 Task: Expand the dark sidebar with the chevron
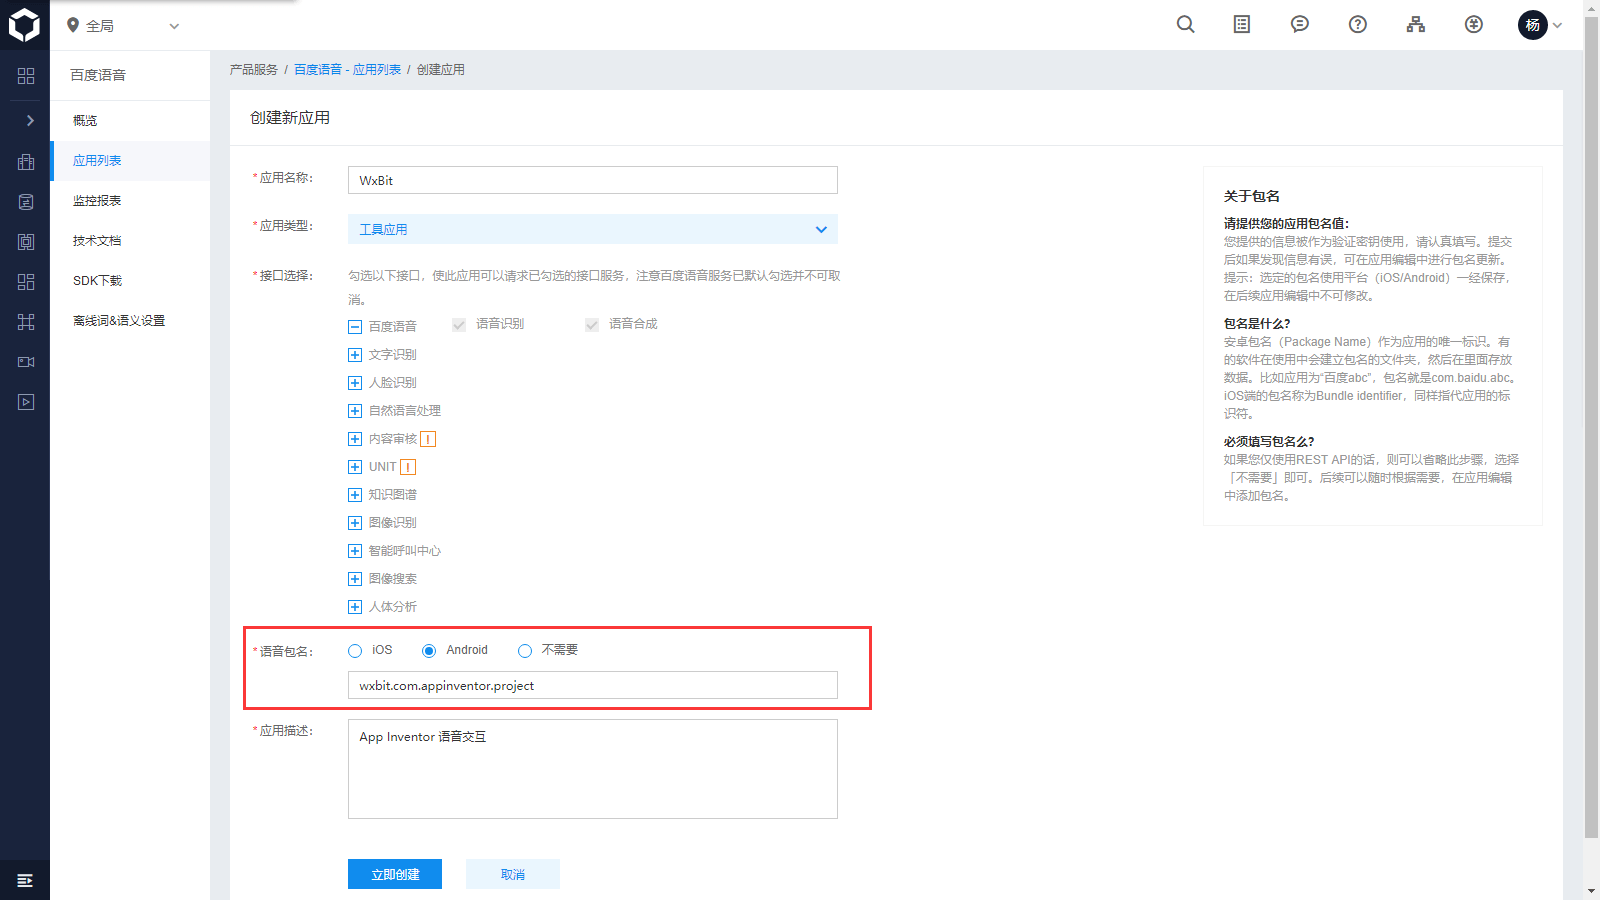30,120
